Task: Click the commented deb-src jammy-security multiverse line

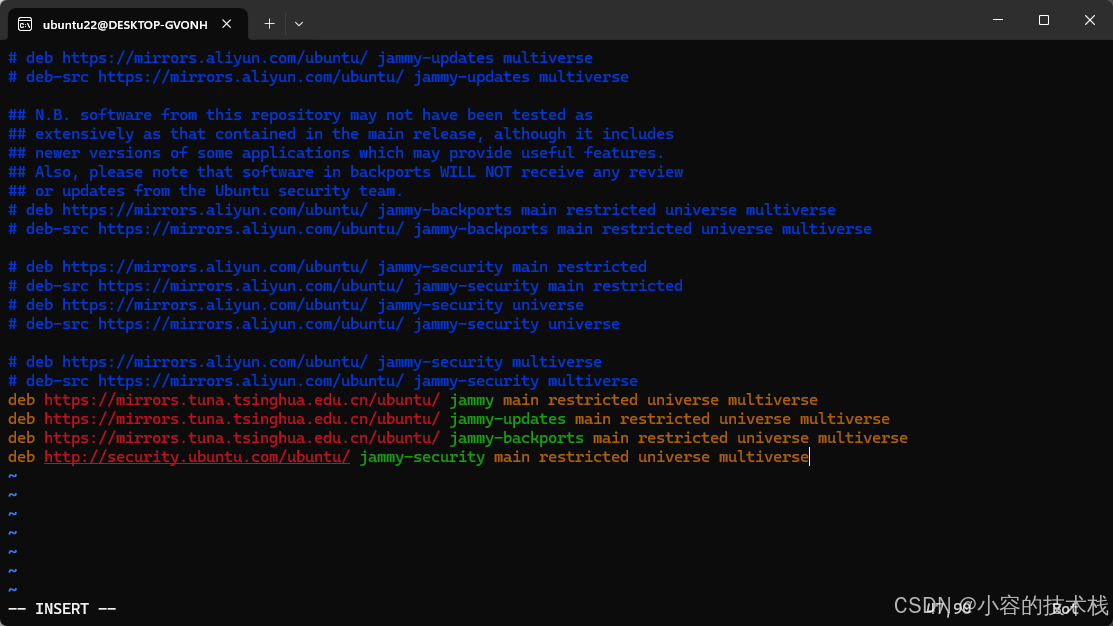Action: [x=323, y=381]
